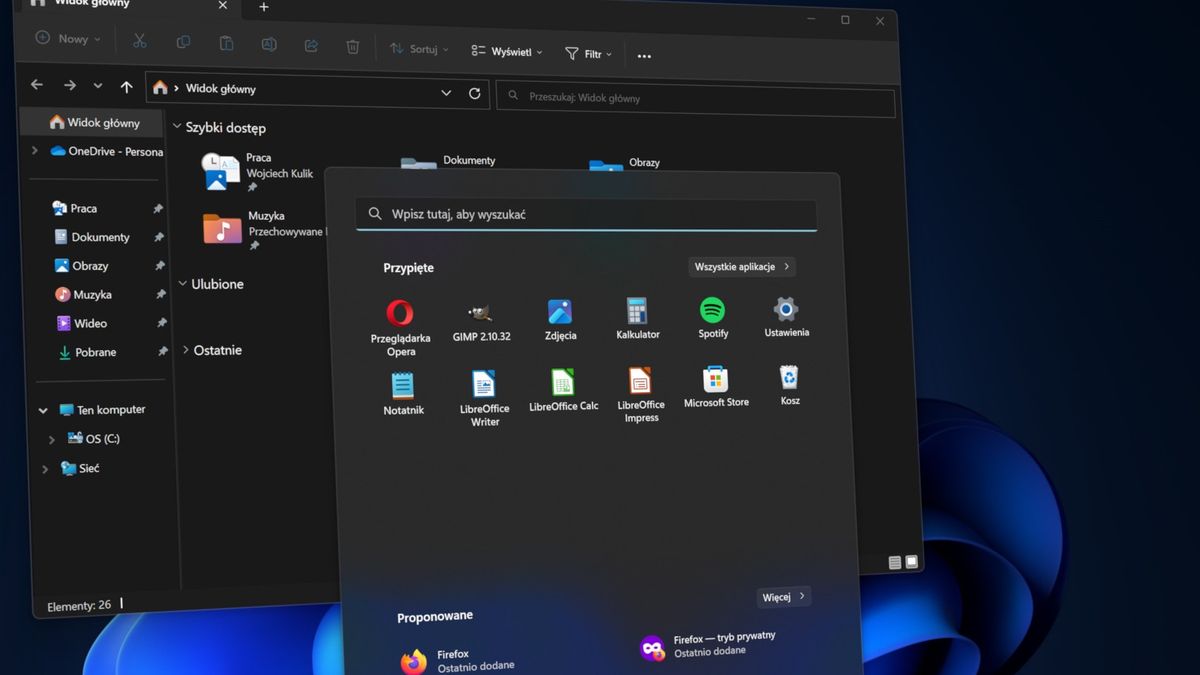Image resolution: width=1200 pixels, height=675 pixels.
Task: Expand the Ostatnie section
Action: [x=186, y=350]
